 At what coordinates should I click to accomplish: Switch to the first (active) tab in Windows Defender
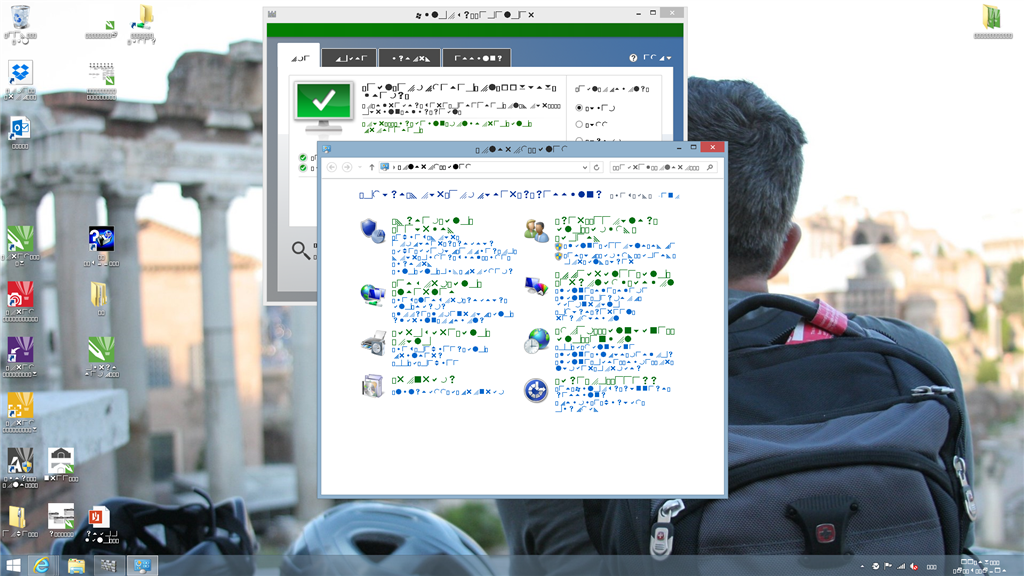coord(298,58)
